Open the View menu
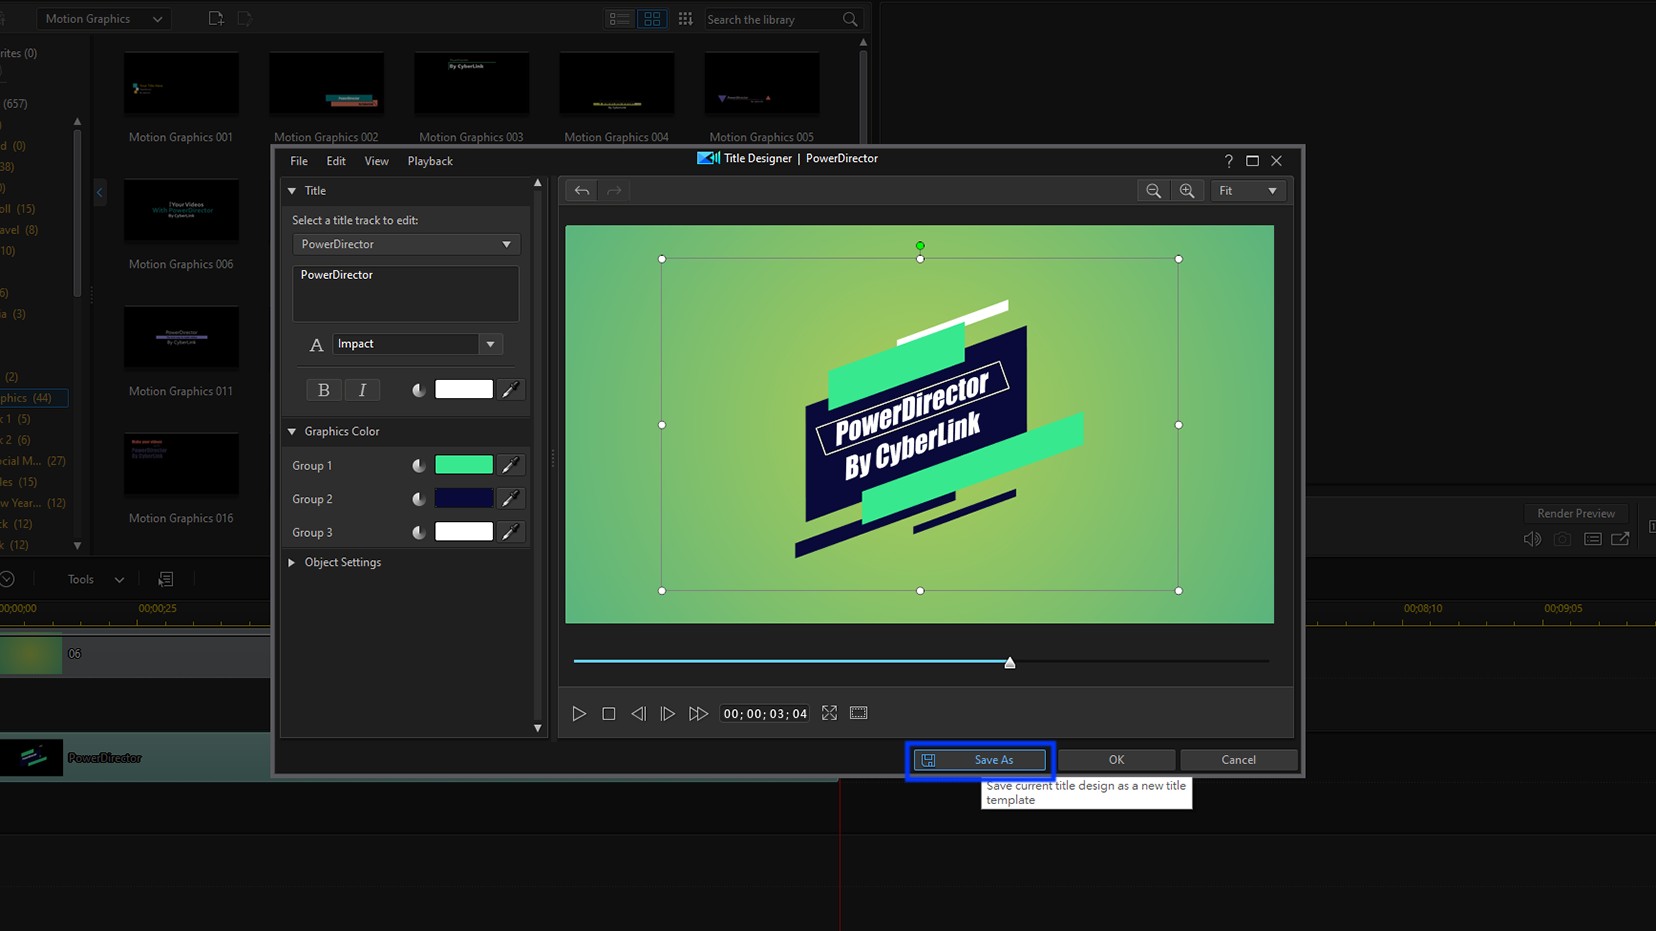 pos(376,161)
